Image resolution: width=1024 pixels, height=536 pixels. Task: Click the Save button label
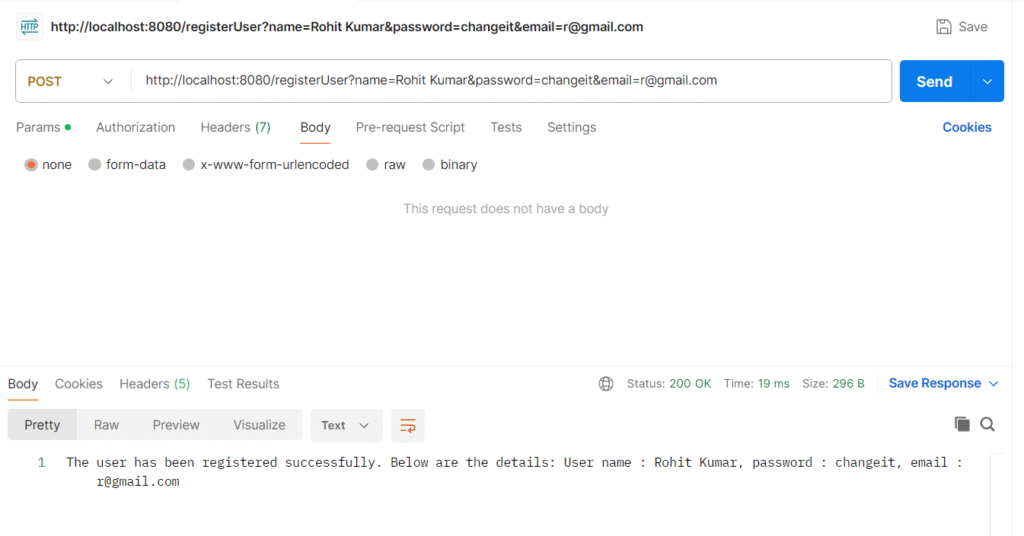pyautogui.click(x=972, y=27)
